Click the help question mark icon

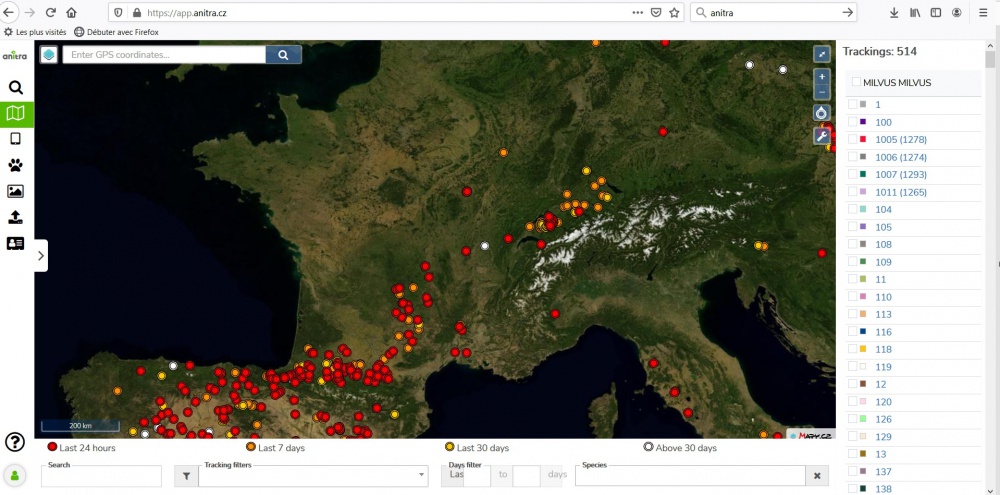click(x=15, y=442)
